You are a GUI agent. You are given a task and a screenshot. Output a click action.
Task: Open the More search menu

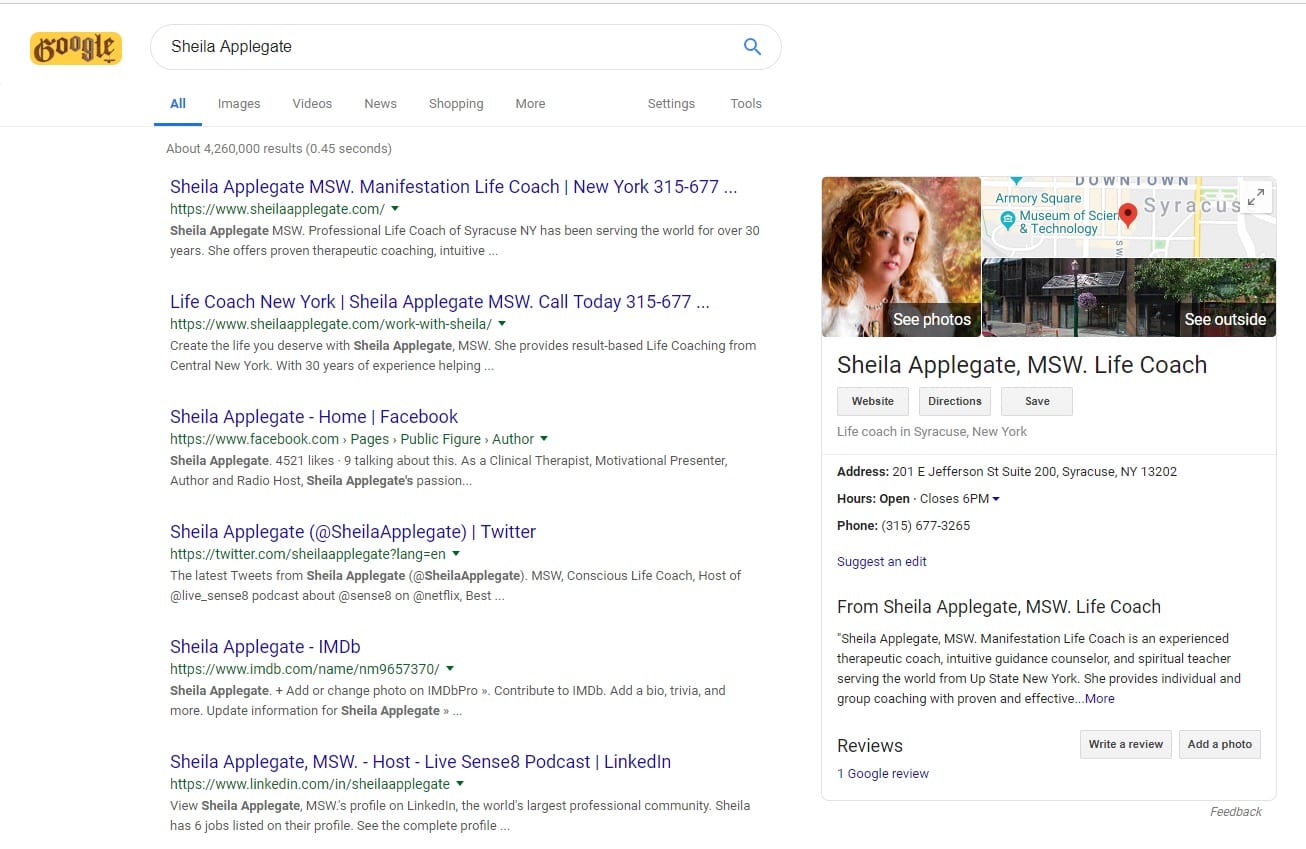[x=530, y=104]
